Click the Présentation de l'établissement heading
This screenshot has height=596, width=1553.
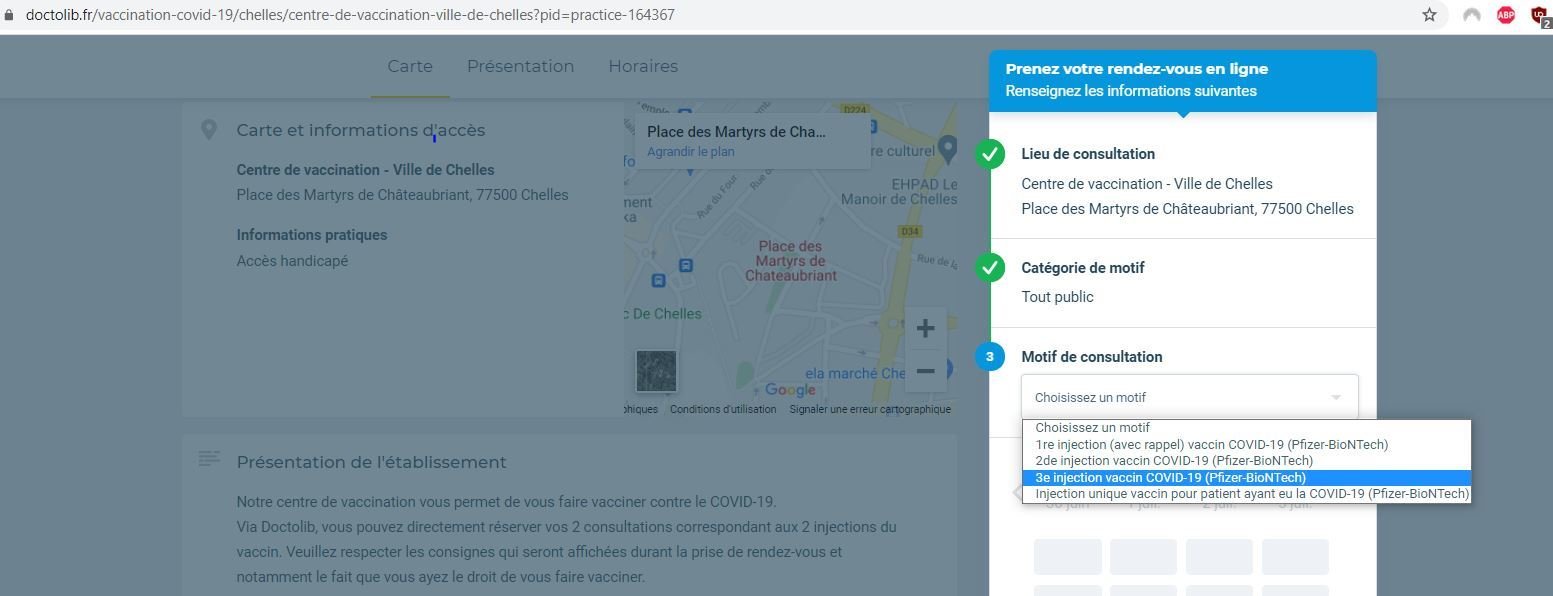point(371,462)
